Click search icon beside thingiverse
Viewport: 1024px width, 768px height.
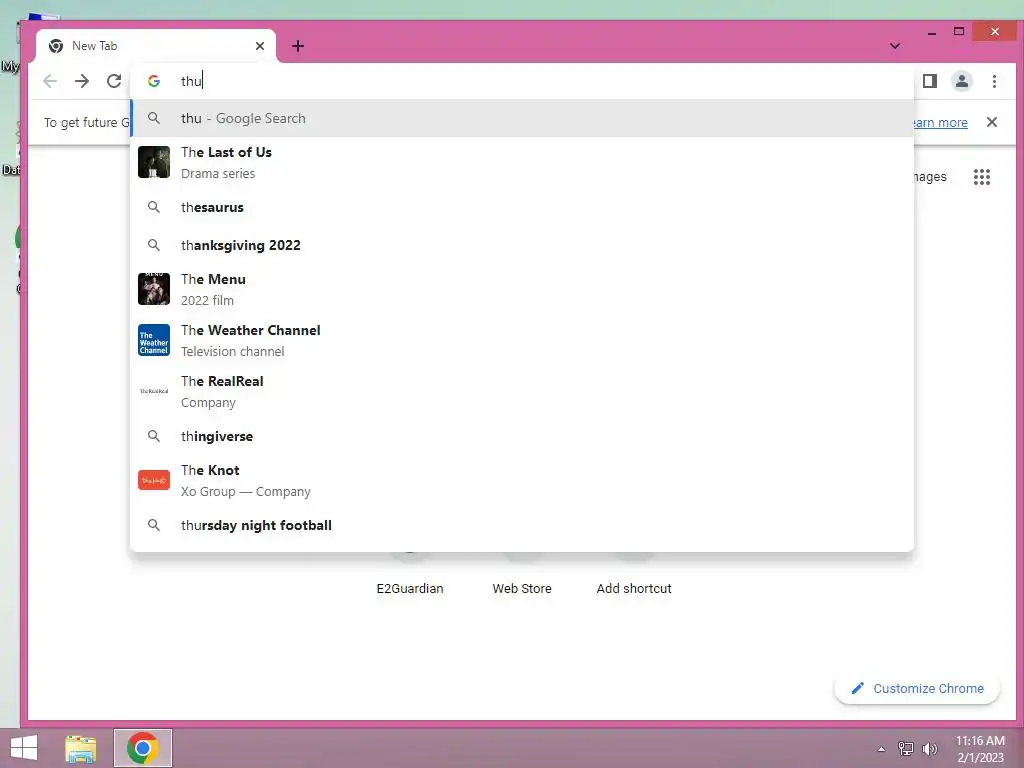(153, 436)
